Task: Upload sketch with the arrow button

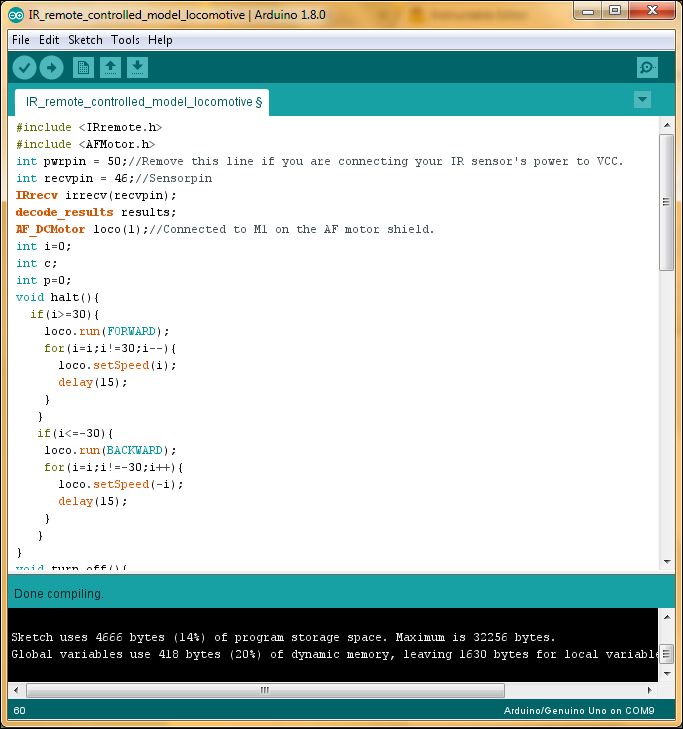Action: [51, 68]
